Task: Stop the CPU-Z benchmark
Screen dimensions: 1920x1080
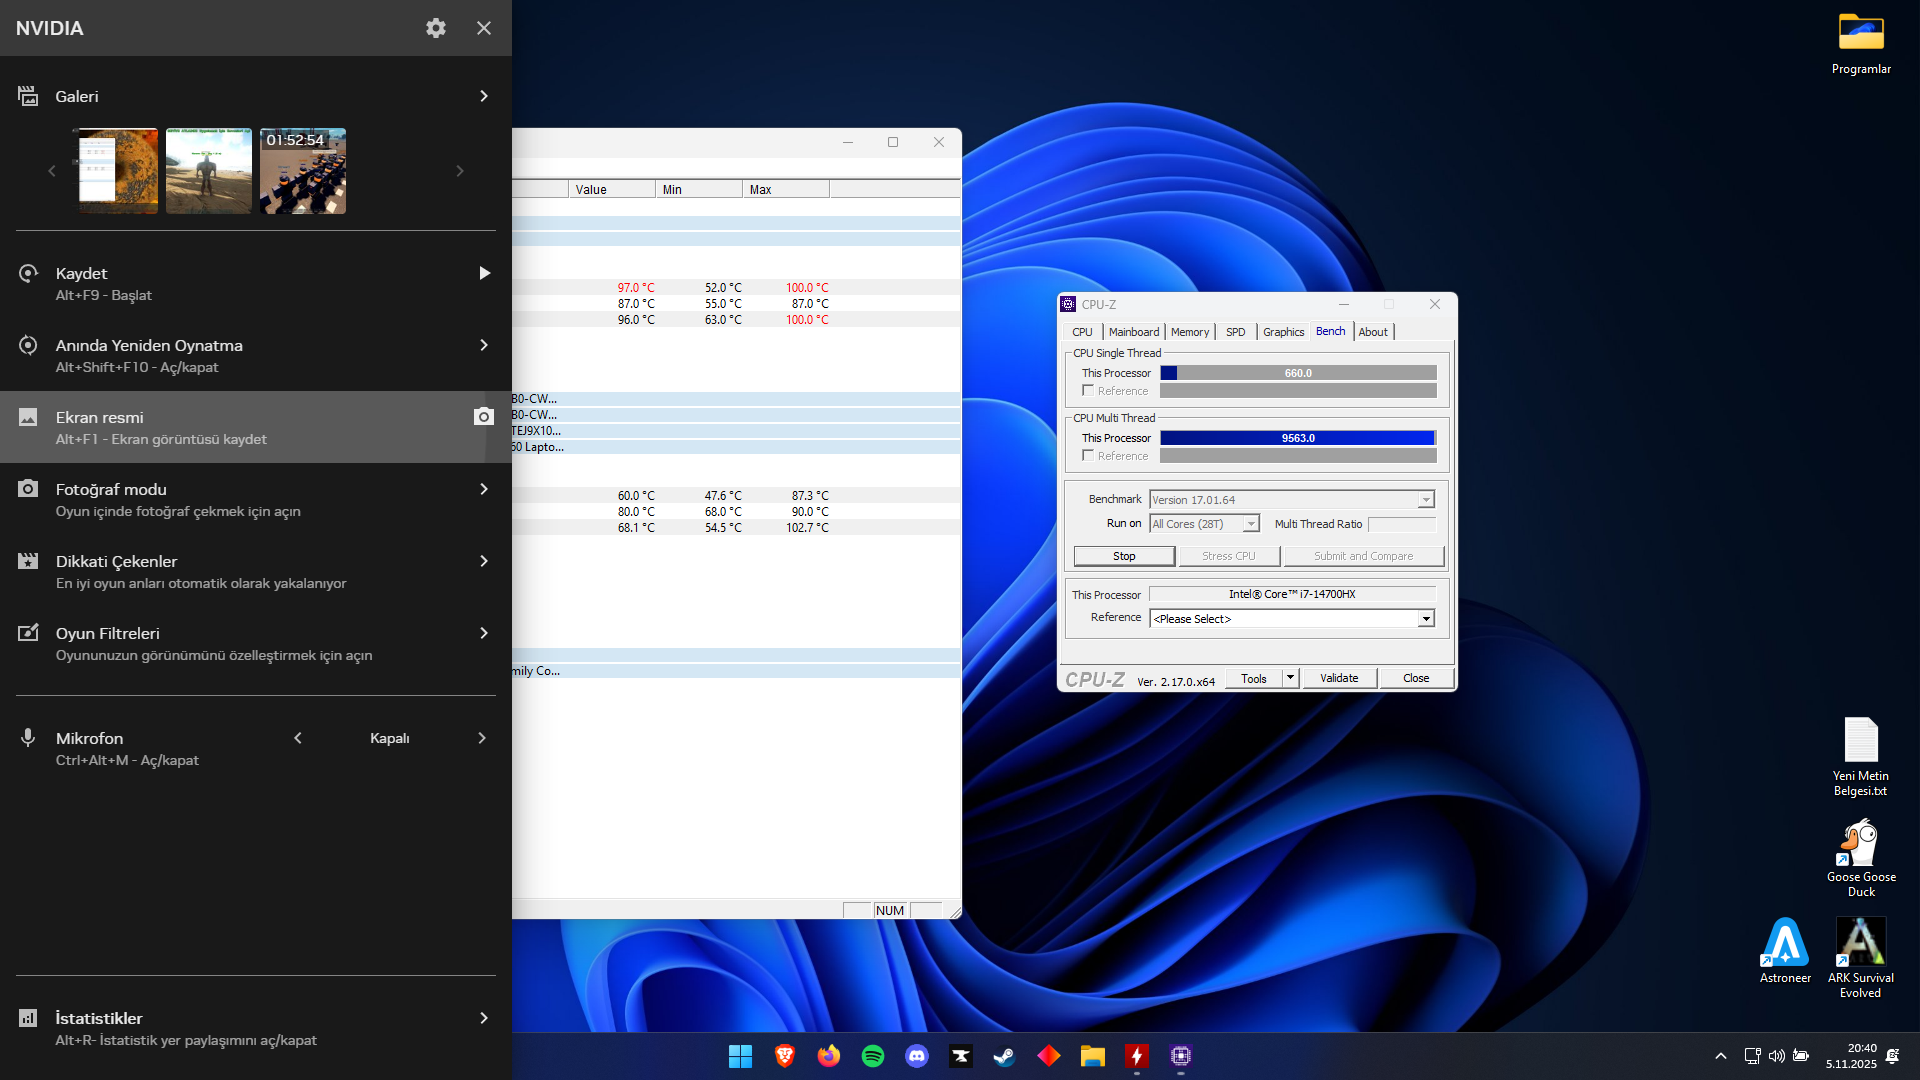Action: 1124,556
